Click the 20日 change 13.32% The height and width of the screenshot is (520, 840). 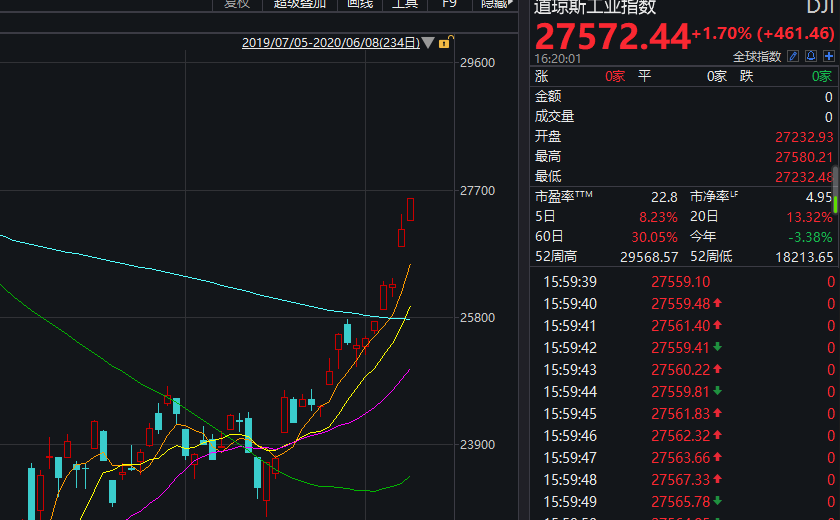tap(809, 217)
